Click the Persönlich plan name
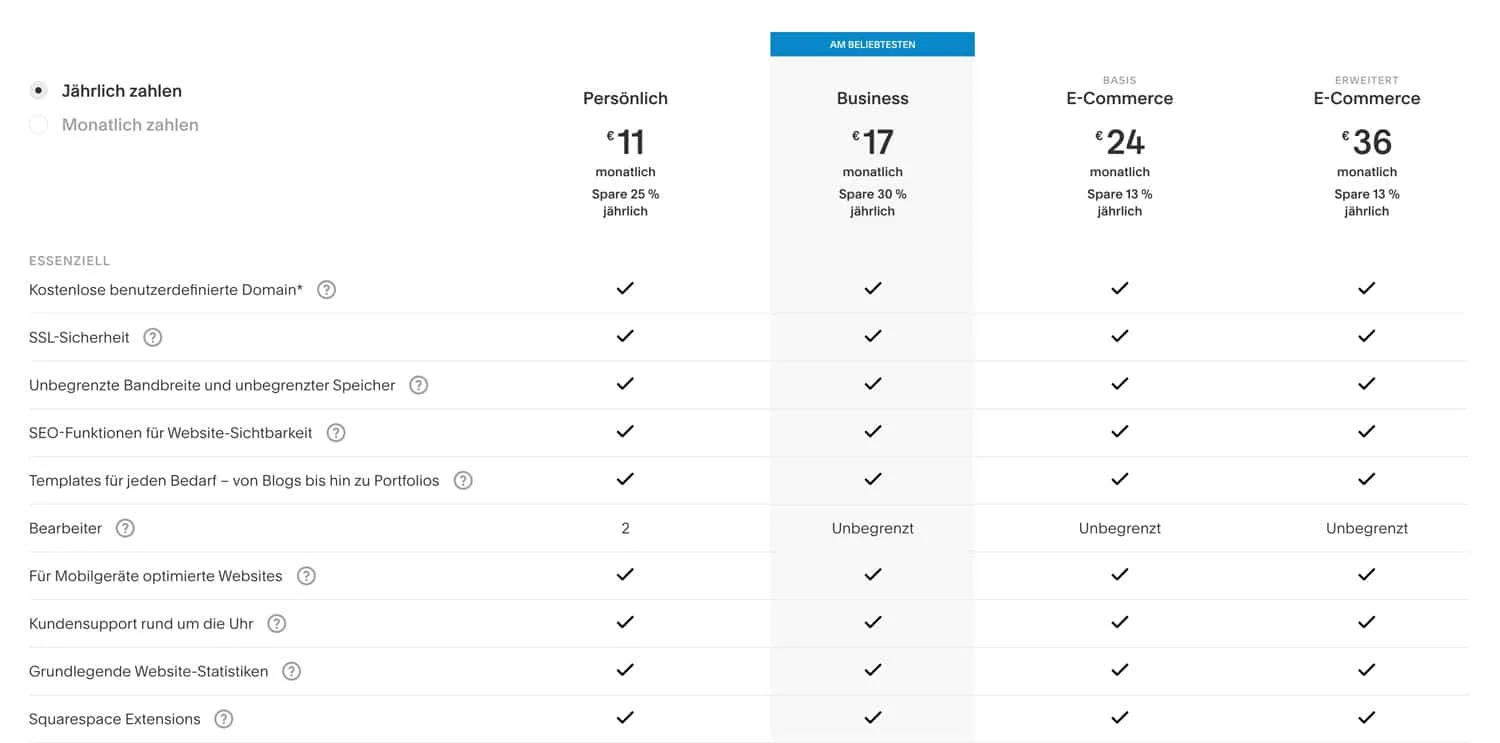Screen dimensions: 1500x743 [625, 98]
